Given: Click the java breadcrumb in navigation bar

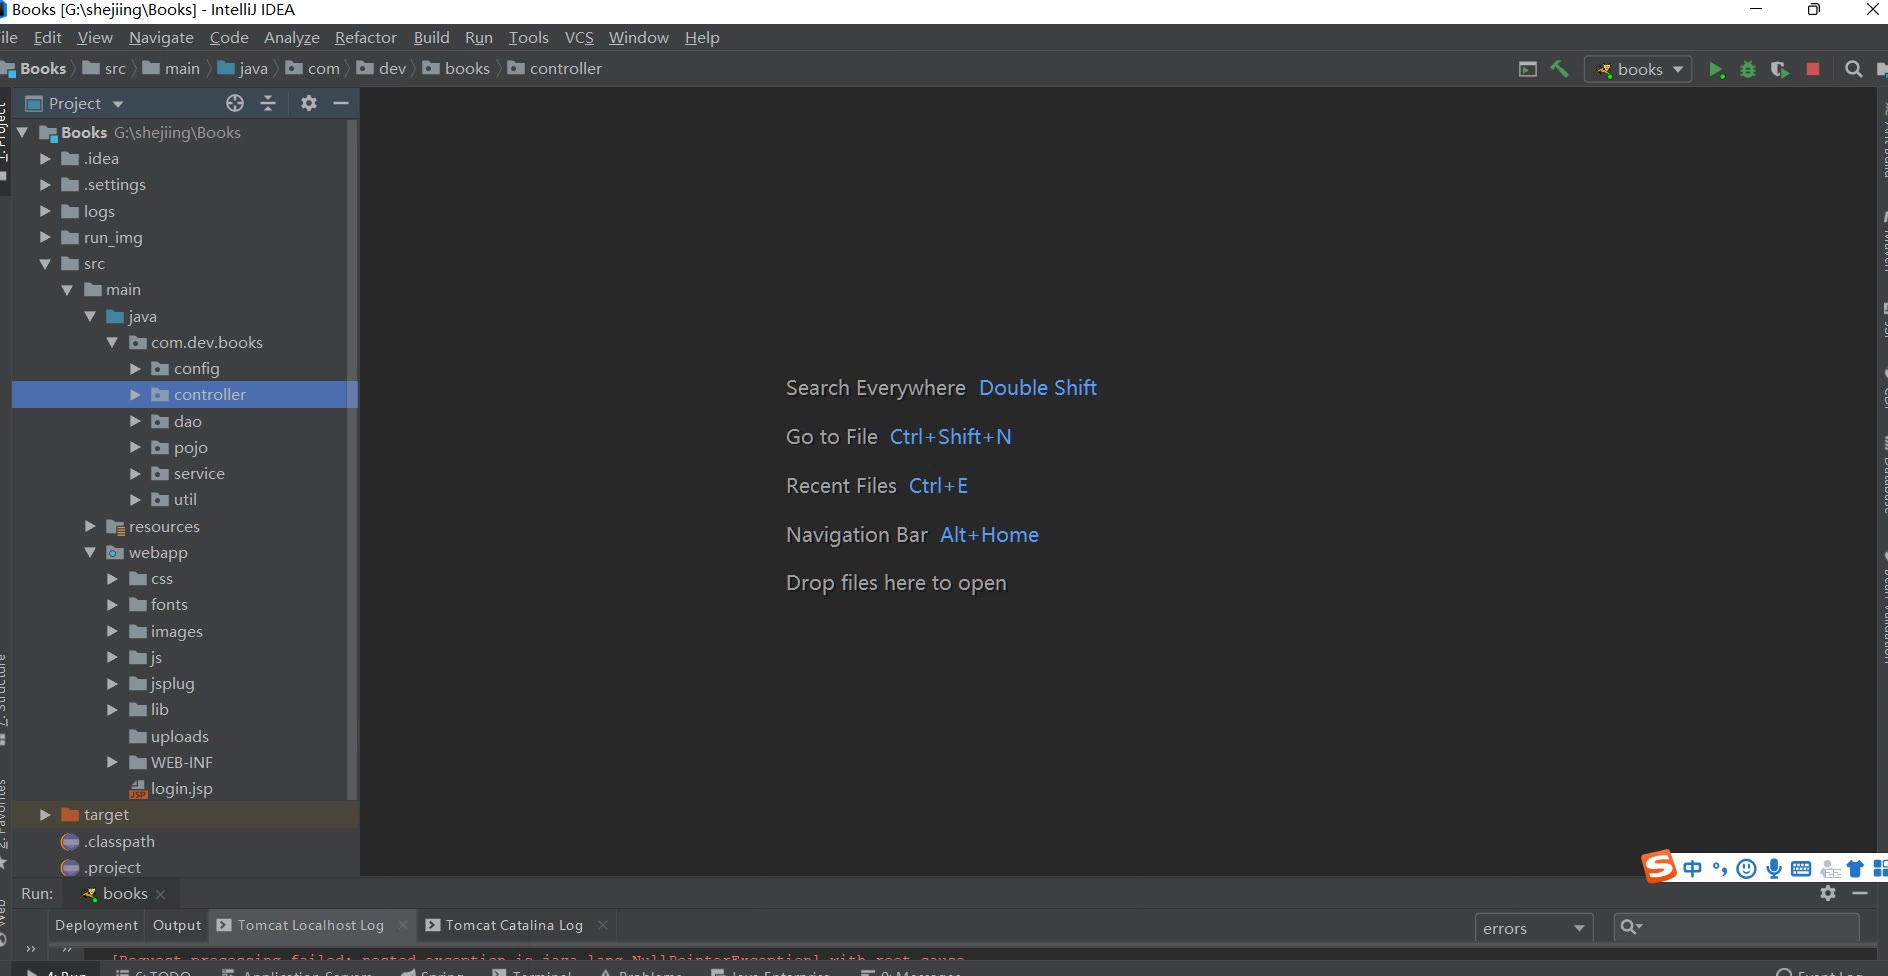Looking at the screenshot, I should pos(243,69).
